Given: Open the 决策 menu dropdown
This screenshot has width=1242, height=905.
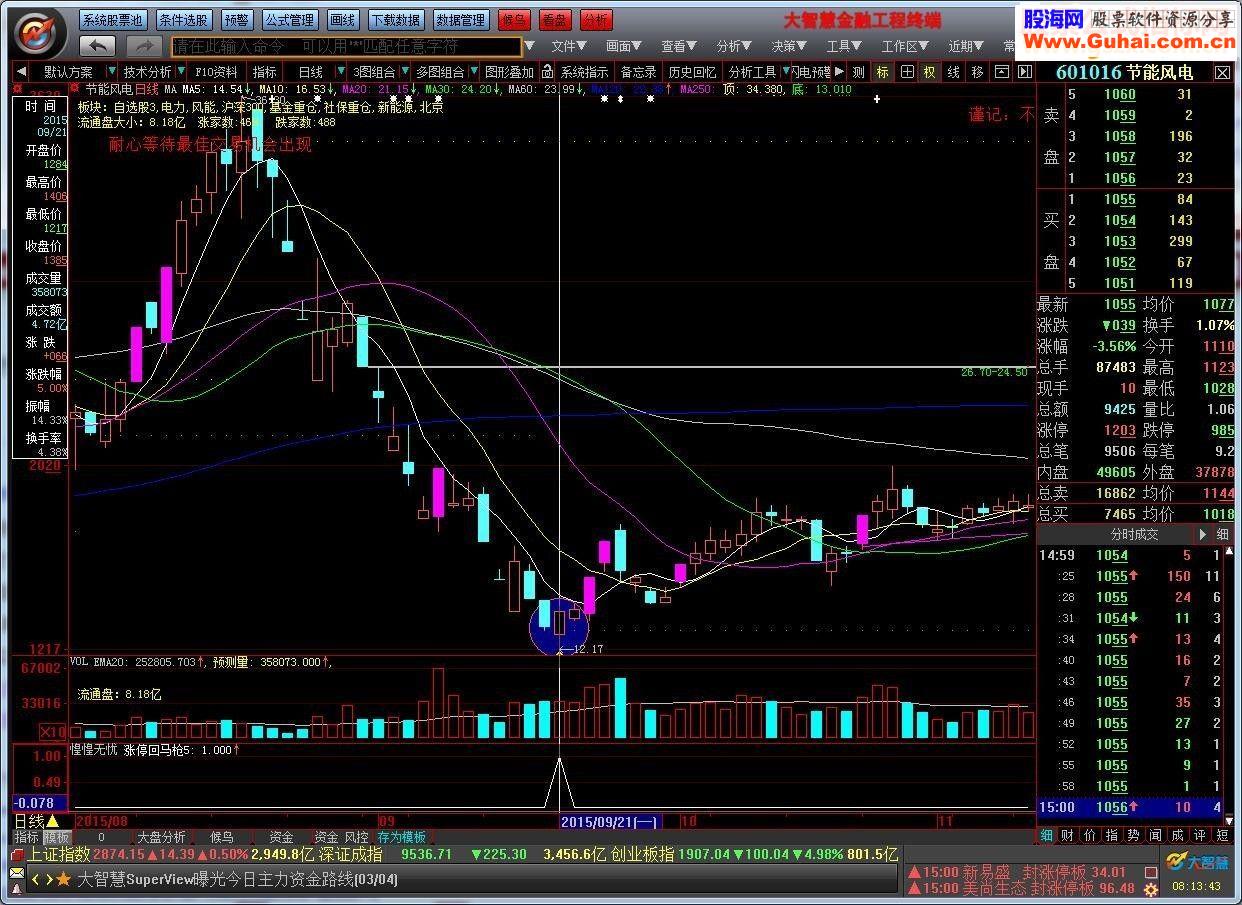Looking at the screenshot, I should [788, 46].
